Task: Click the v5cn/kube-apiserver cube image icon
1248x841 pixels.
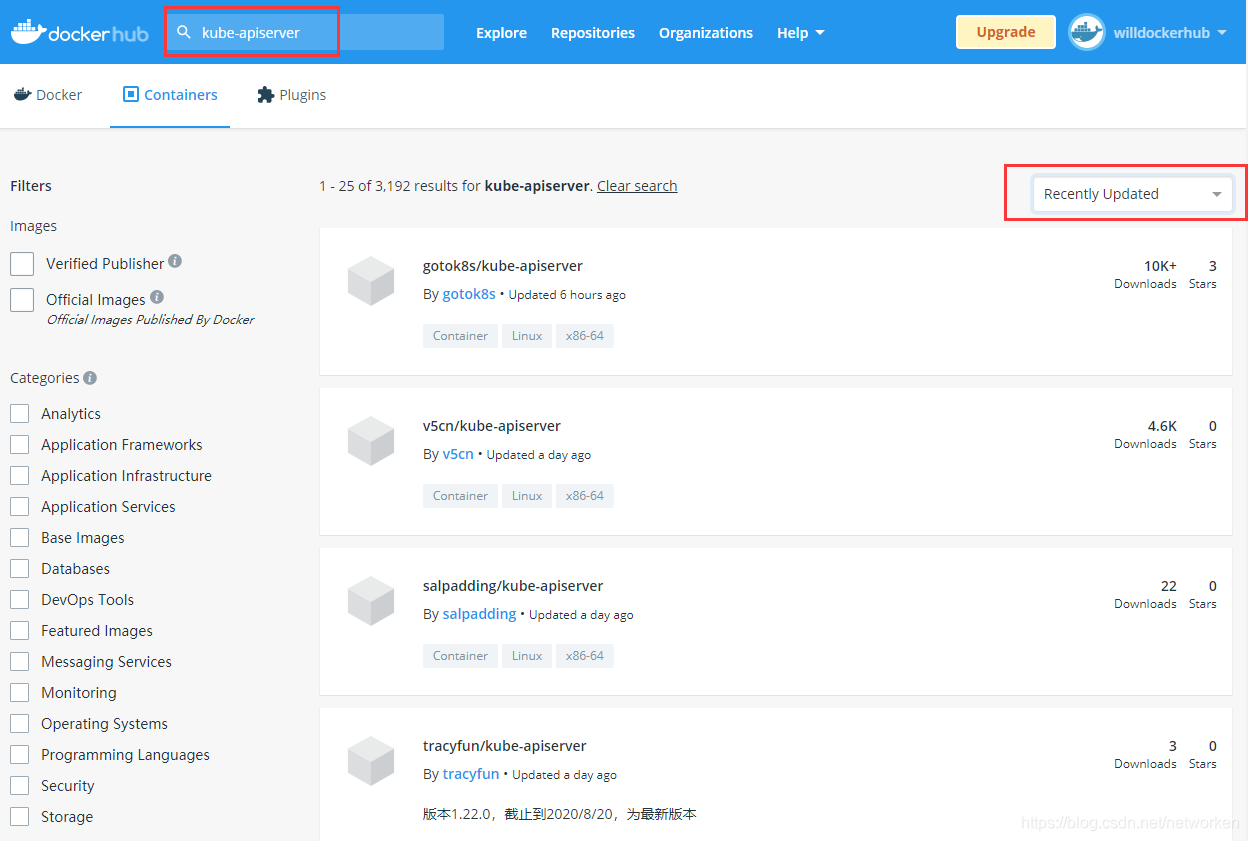Action: tap(371, 441)
